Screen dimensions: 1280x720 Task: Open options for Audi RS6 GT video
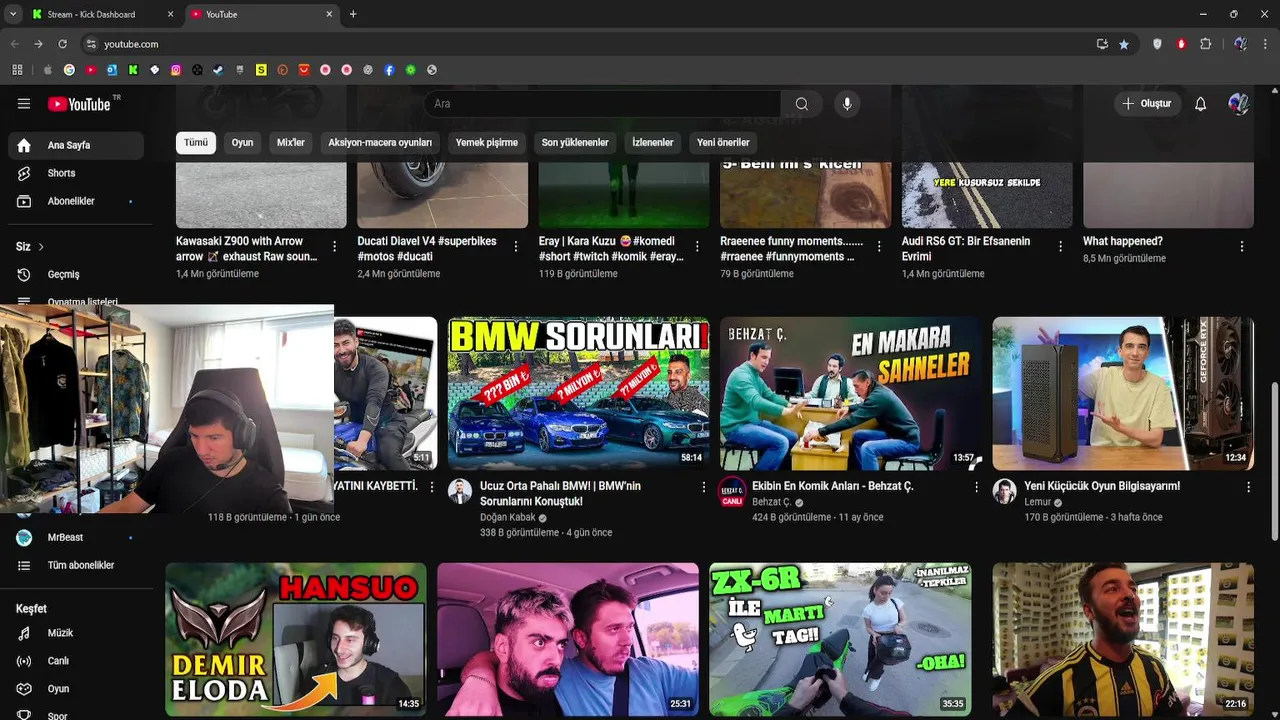pyautogui.click(x=1061, y=246)
